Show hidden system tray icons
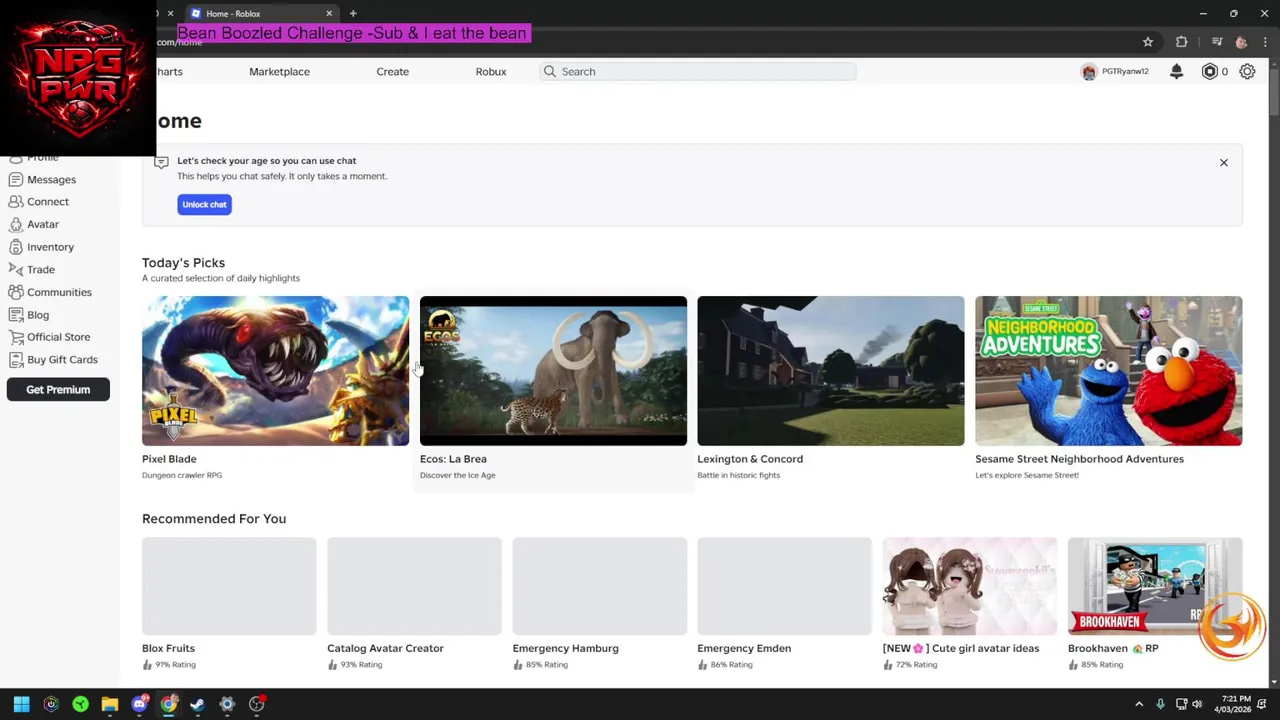Image resolution: width=1280 pixels, height=720 pixels. click(1138, 704)
